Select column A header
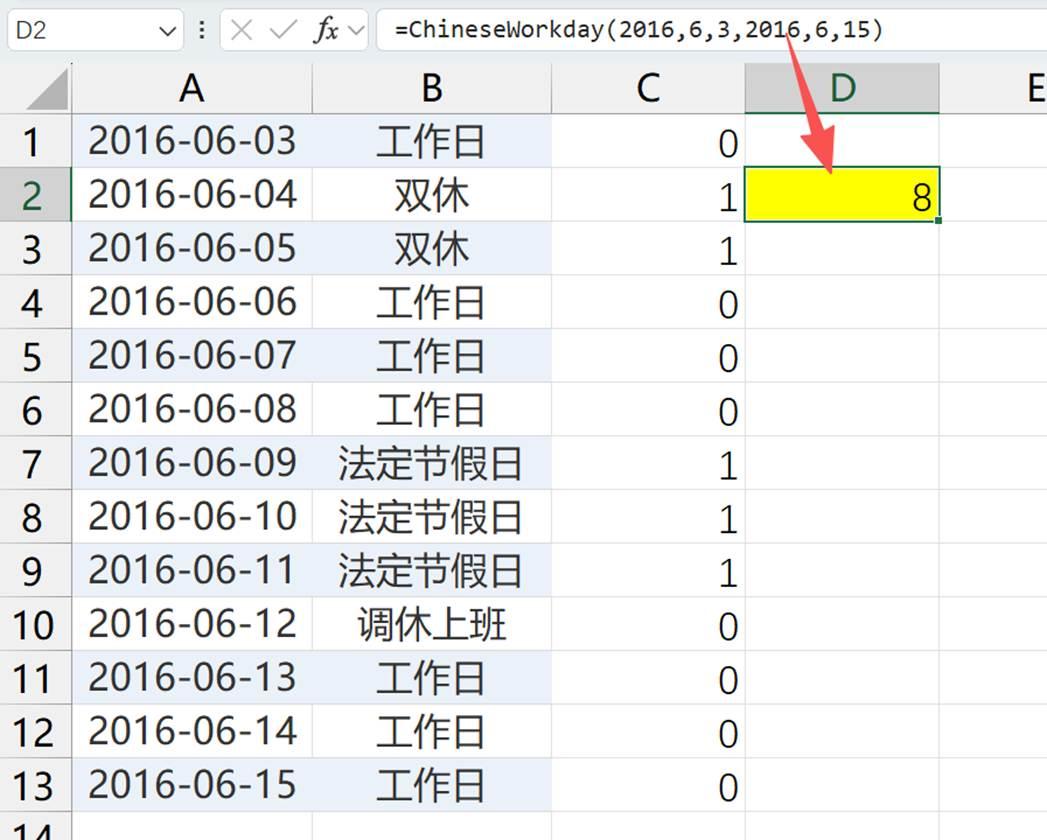The height and width of the screenshot is (840, 1047). tap(192, 88)
